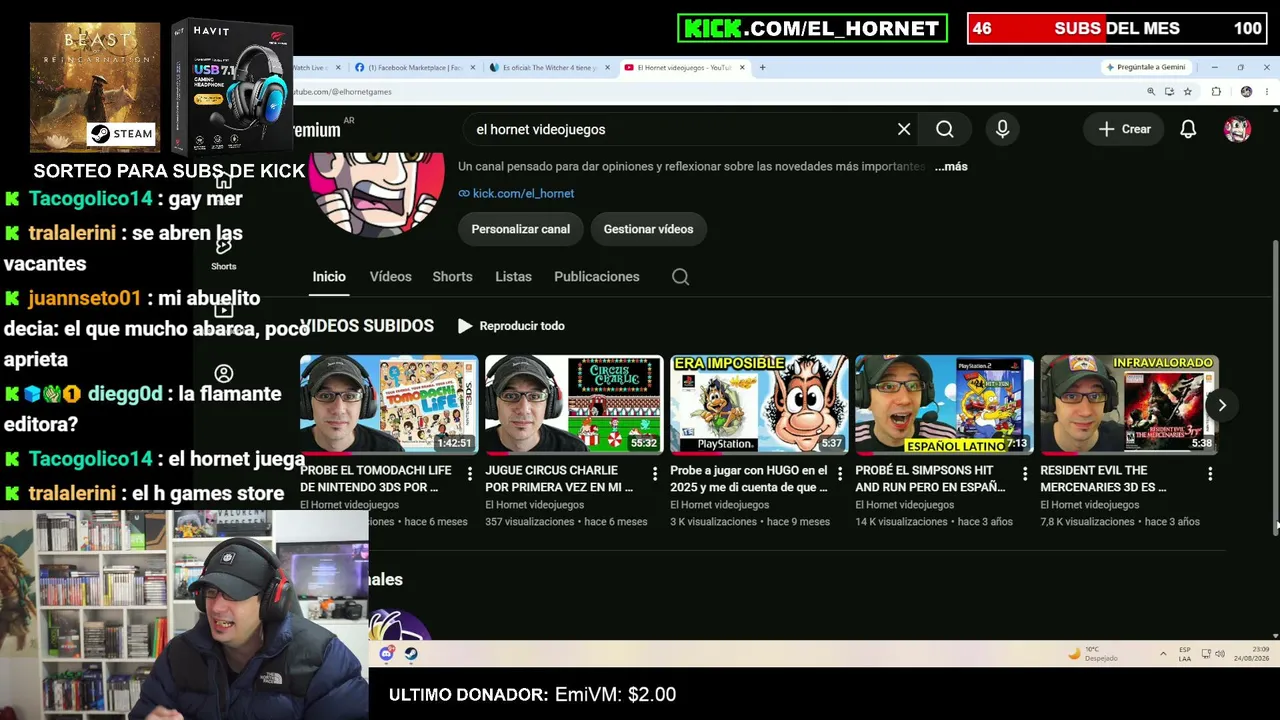
Task: Open options menu for Circus Charlie video
Action: coord(655,473)
